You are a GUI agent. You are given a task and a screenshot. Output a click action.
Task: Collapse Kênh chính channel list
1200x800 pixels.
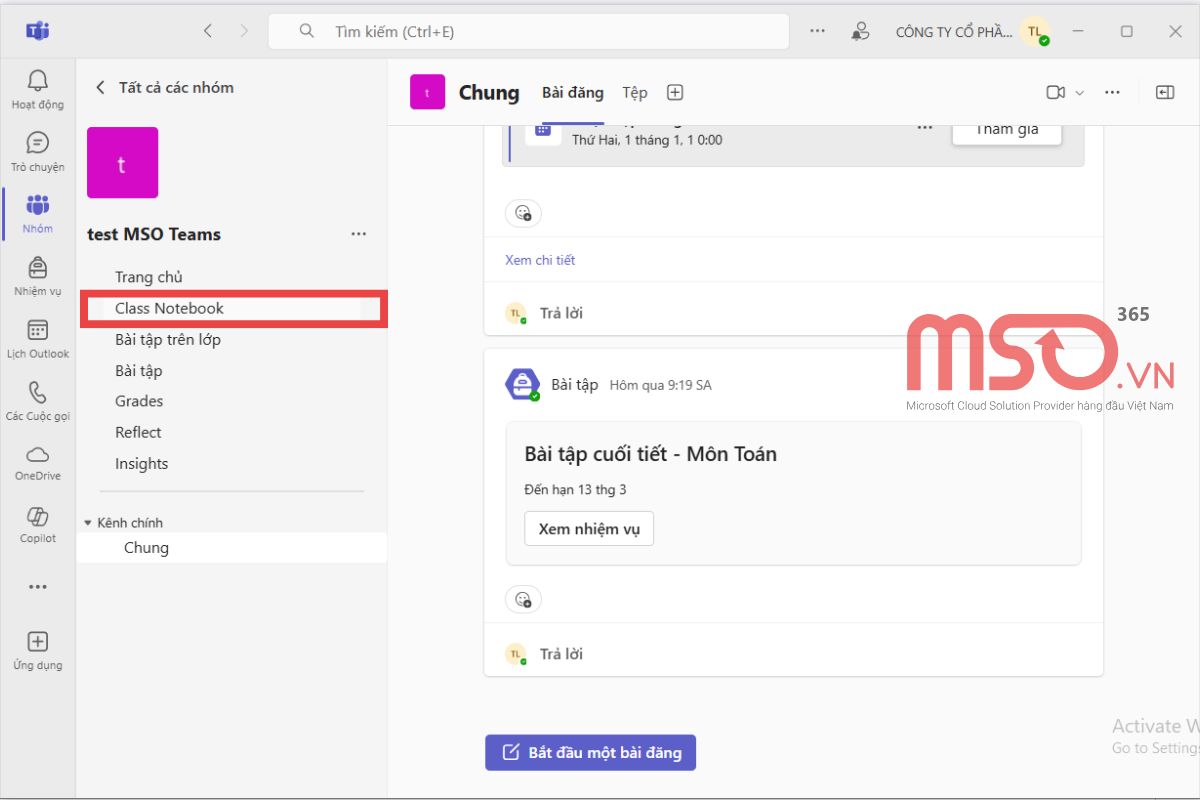pos(89,523)
